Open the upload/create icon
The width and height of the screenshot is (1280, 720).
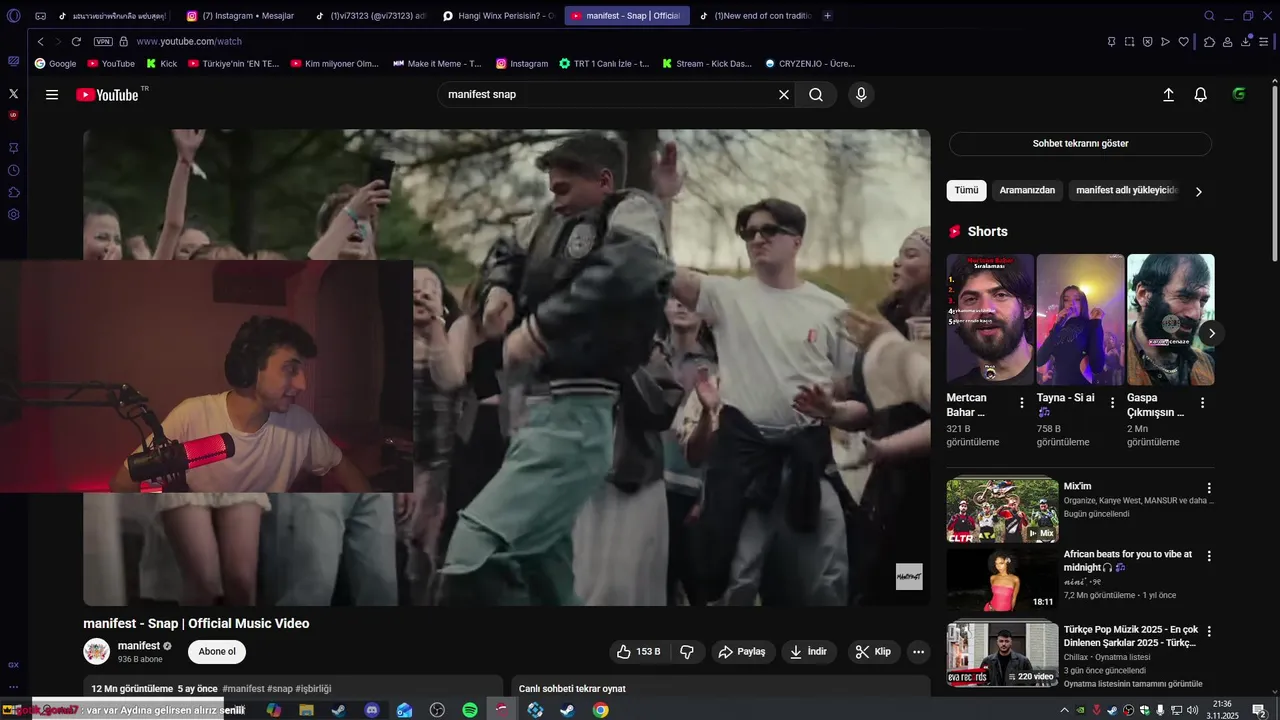click(1168, 95)
